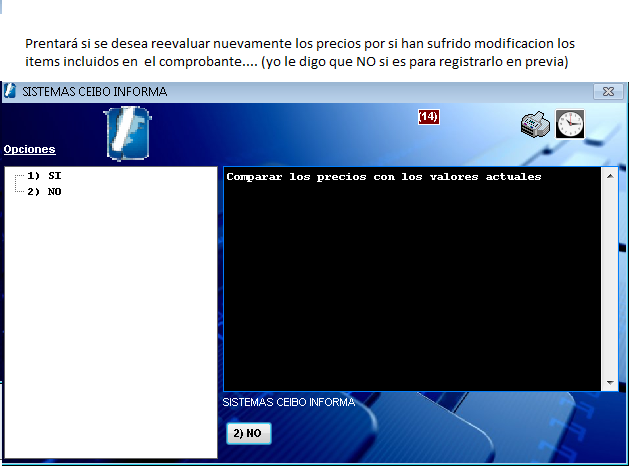Viewport: 629px width, 466px height.
Task: Select option 2) NO in tree
Action: coord(44,192)
